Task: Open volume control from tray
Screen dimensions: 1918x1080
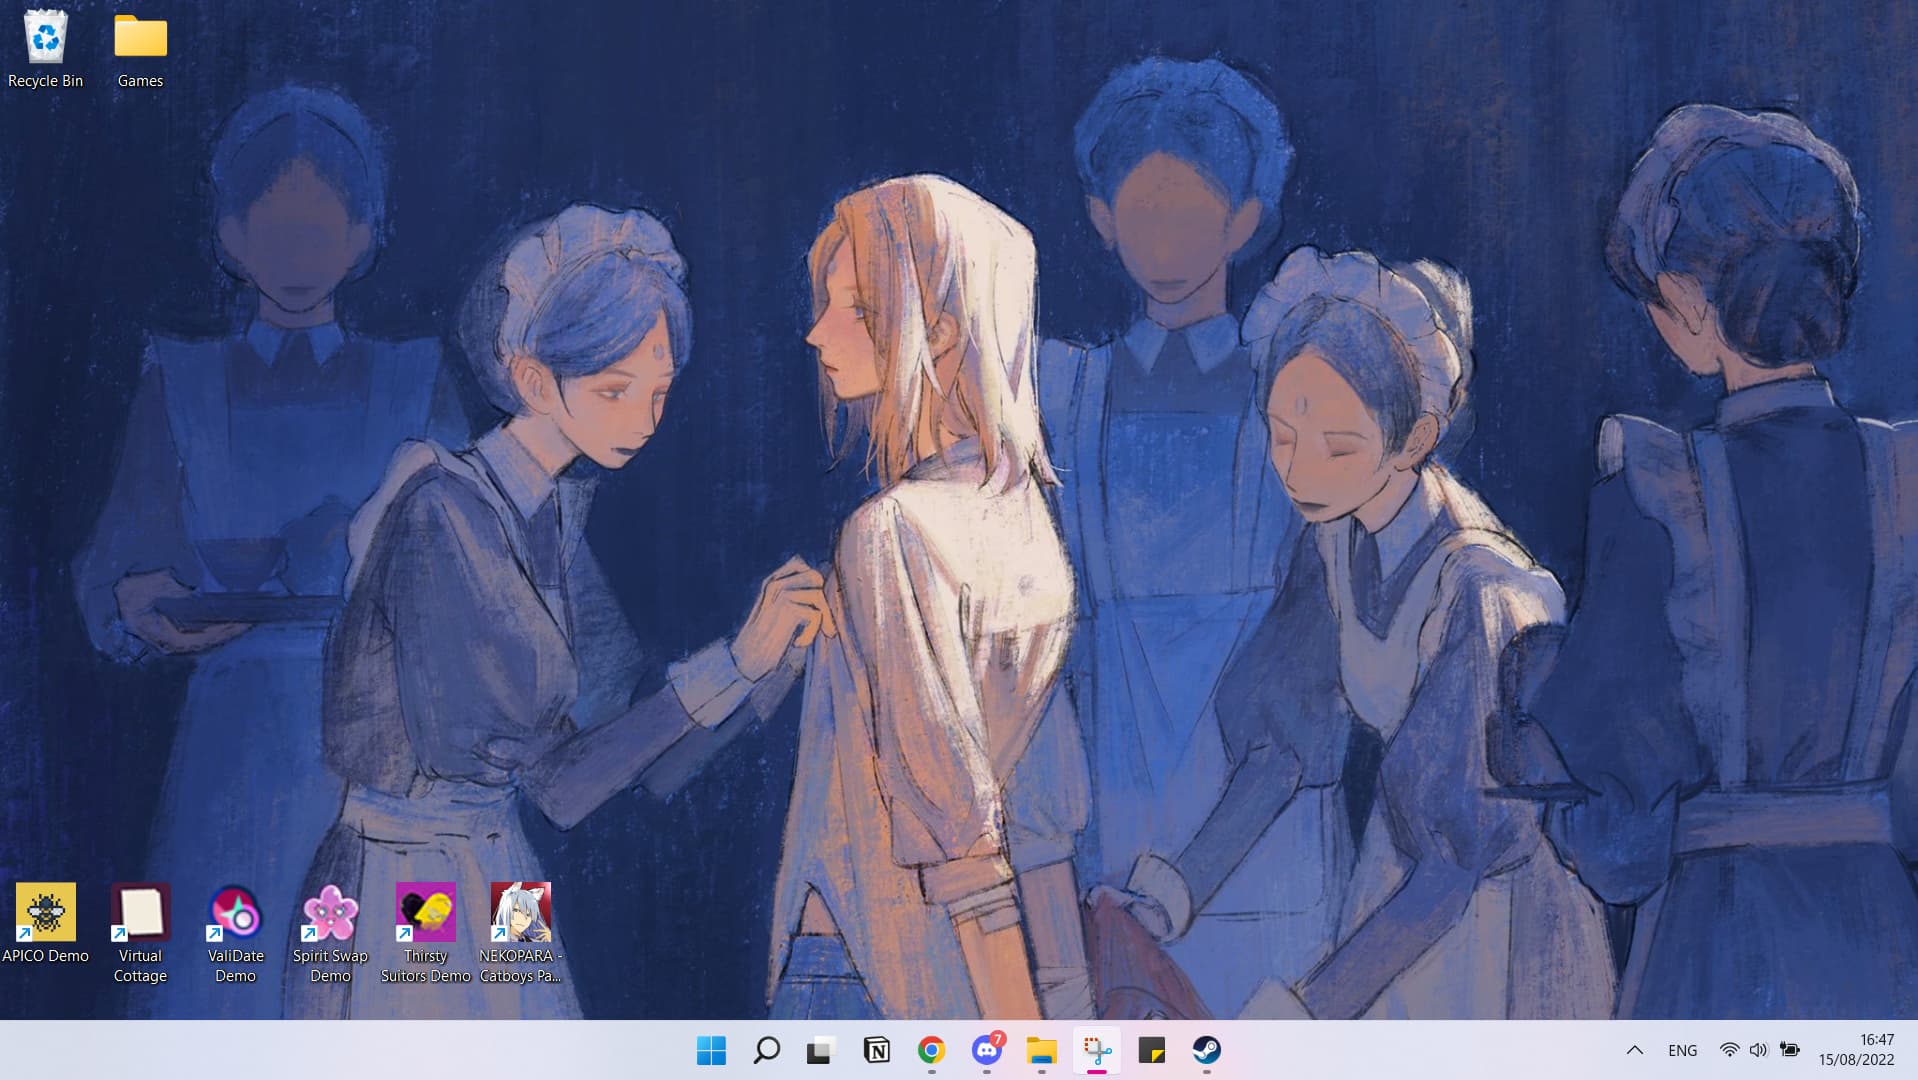Action: (1759, 1050)
